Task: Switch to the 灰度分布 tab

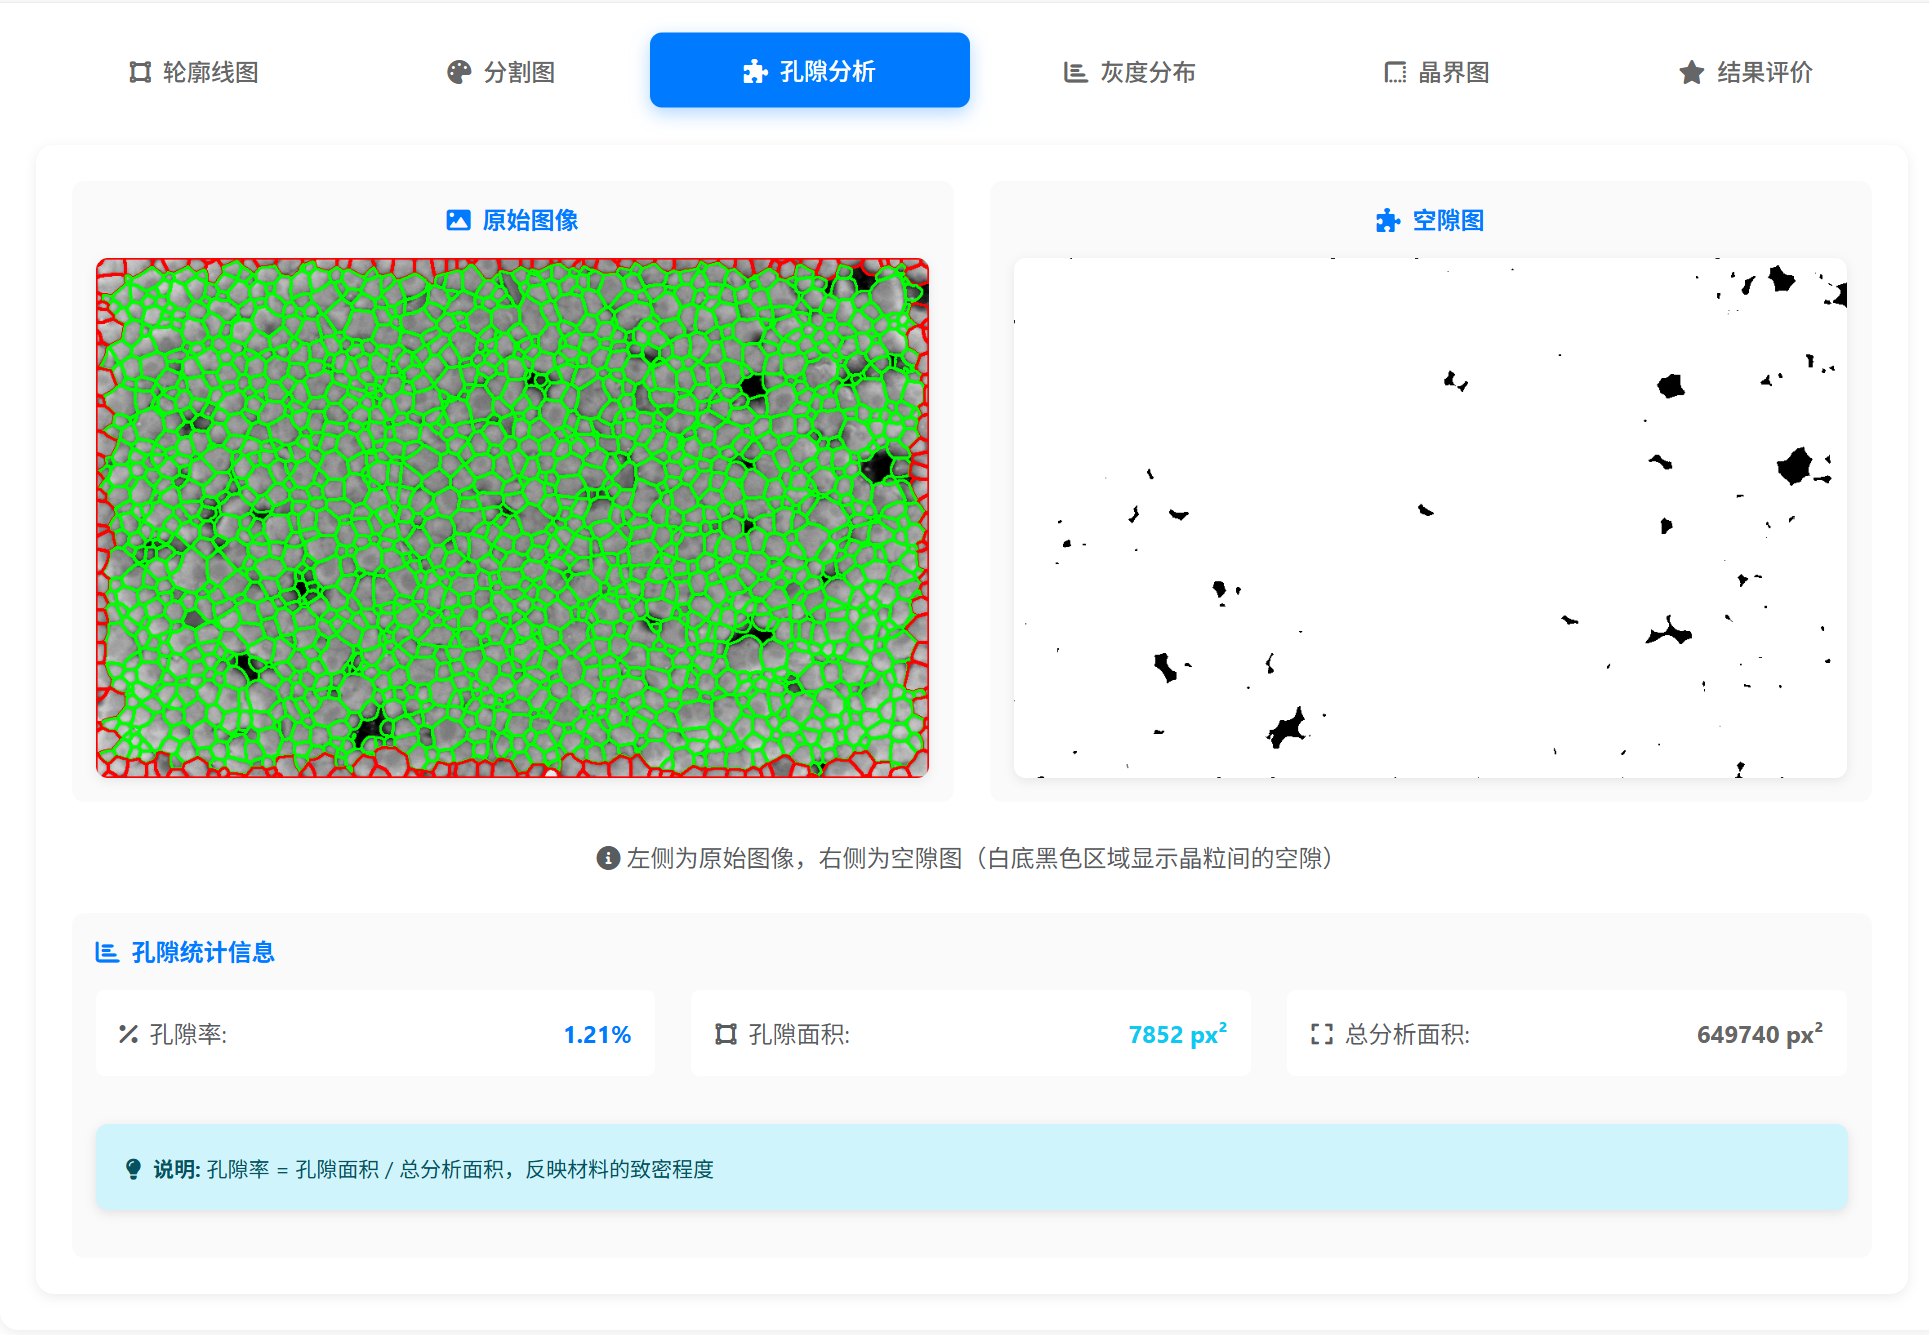Action: coord(1128,71)
